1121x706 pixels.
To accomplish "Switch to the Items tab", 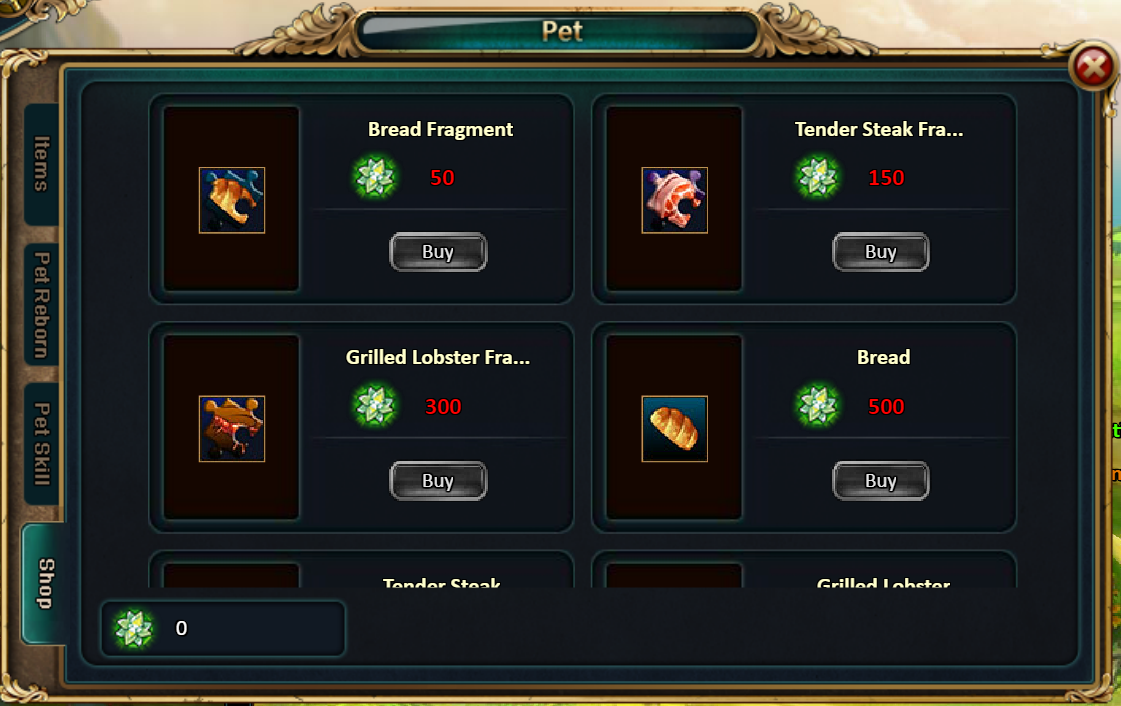I will 42,164.
